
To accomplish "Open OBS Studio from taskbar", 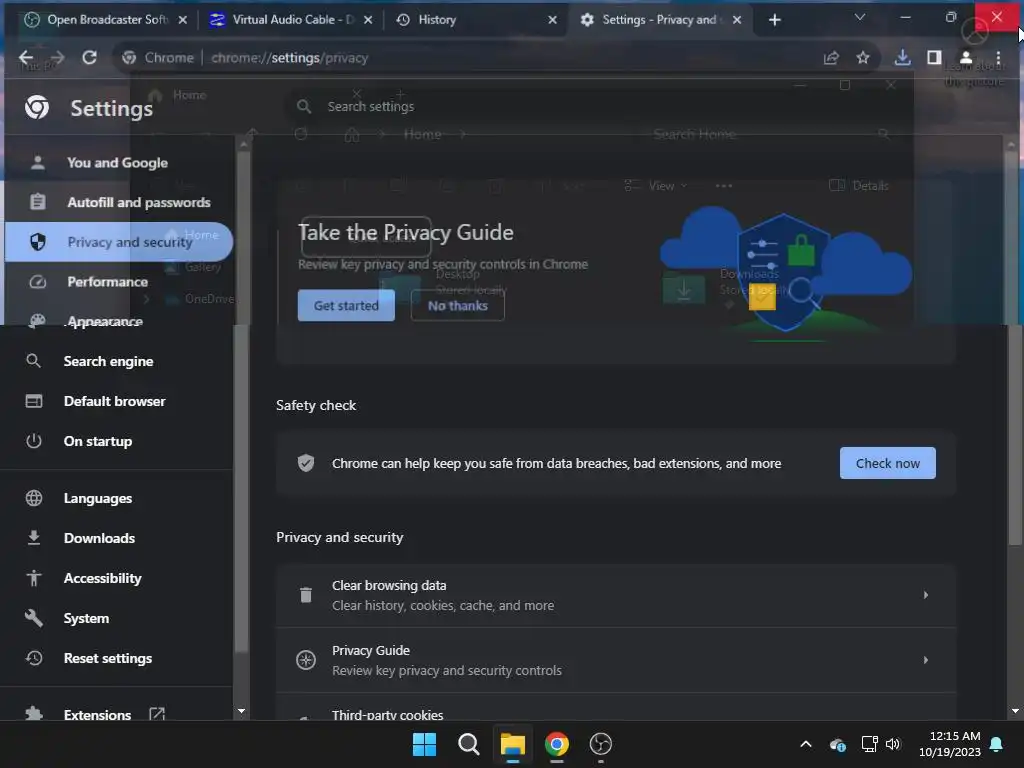I will click(x=601, y=744).
